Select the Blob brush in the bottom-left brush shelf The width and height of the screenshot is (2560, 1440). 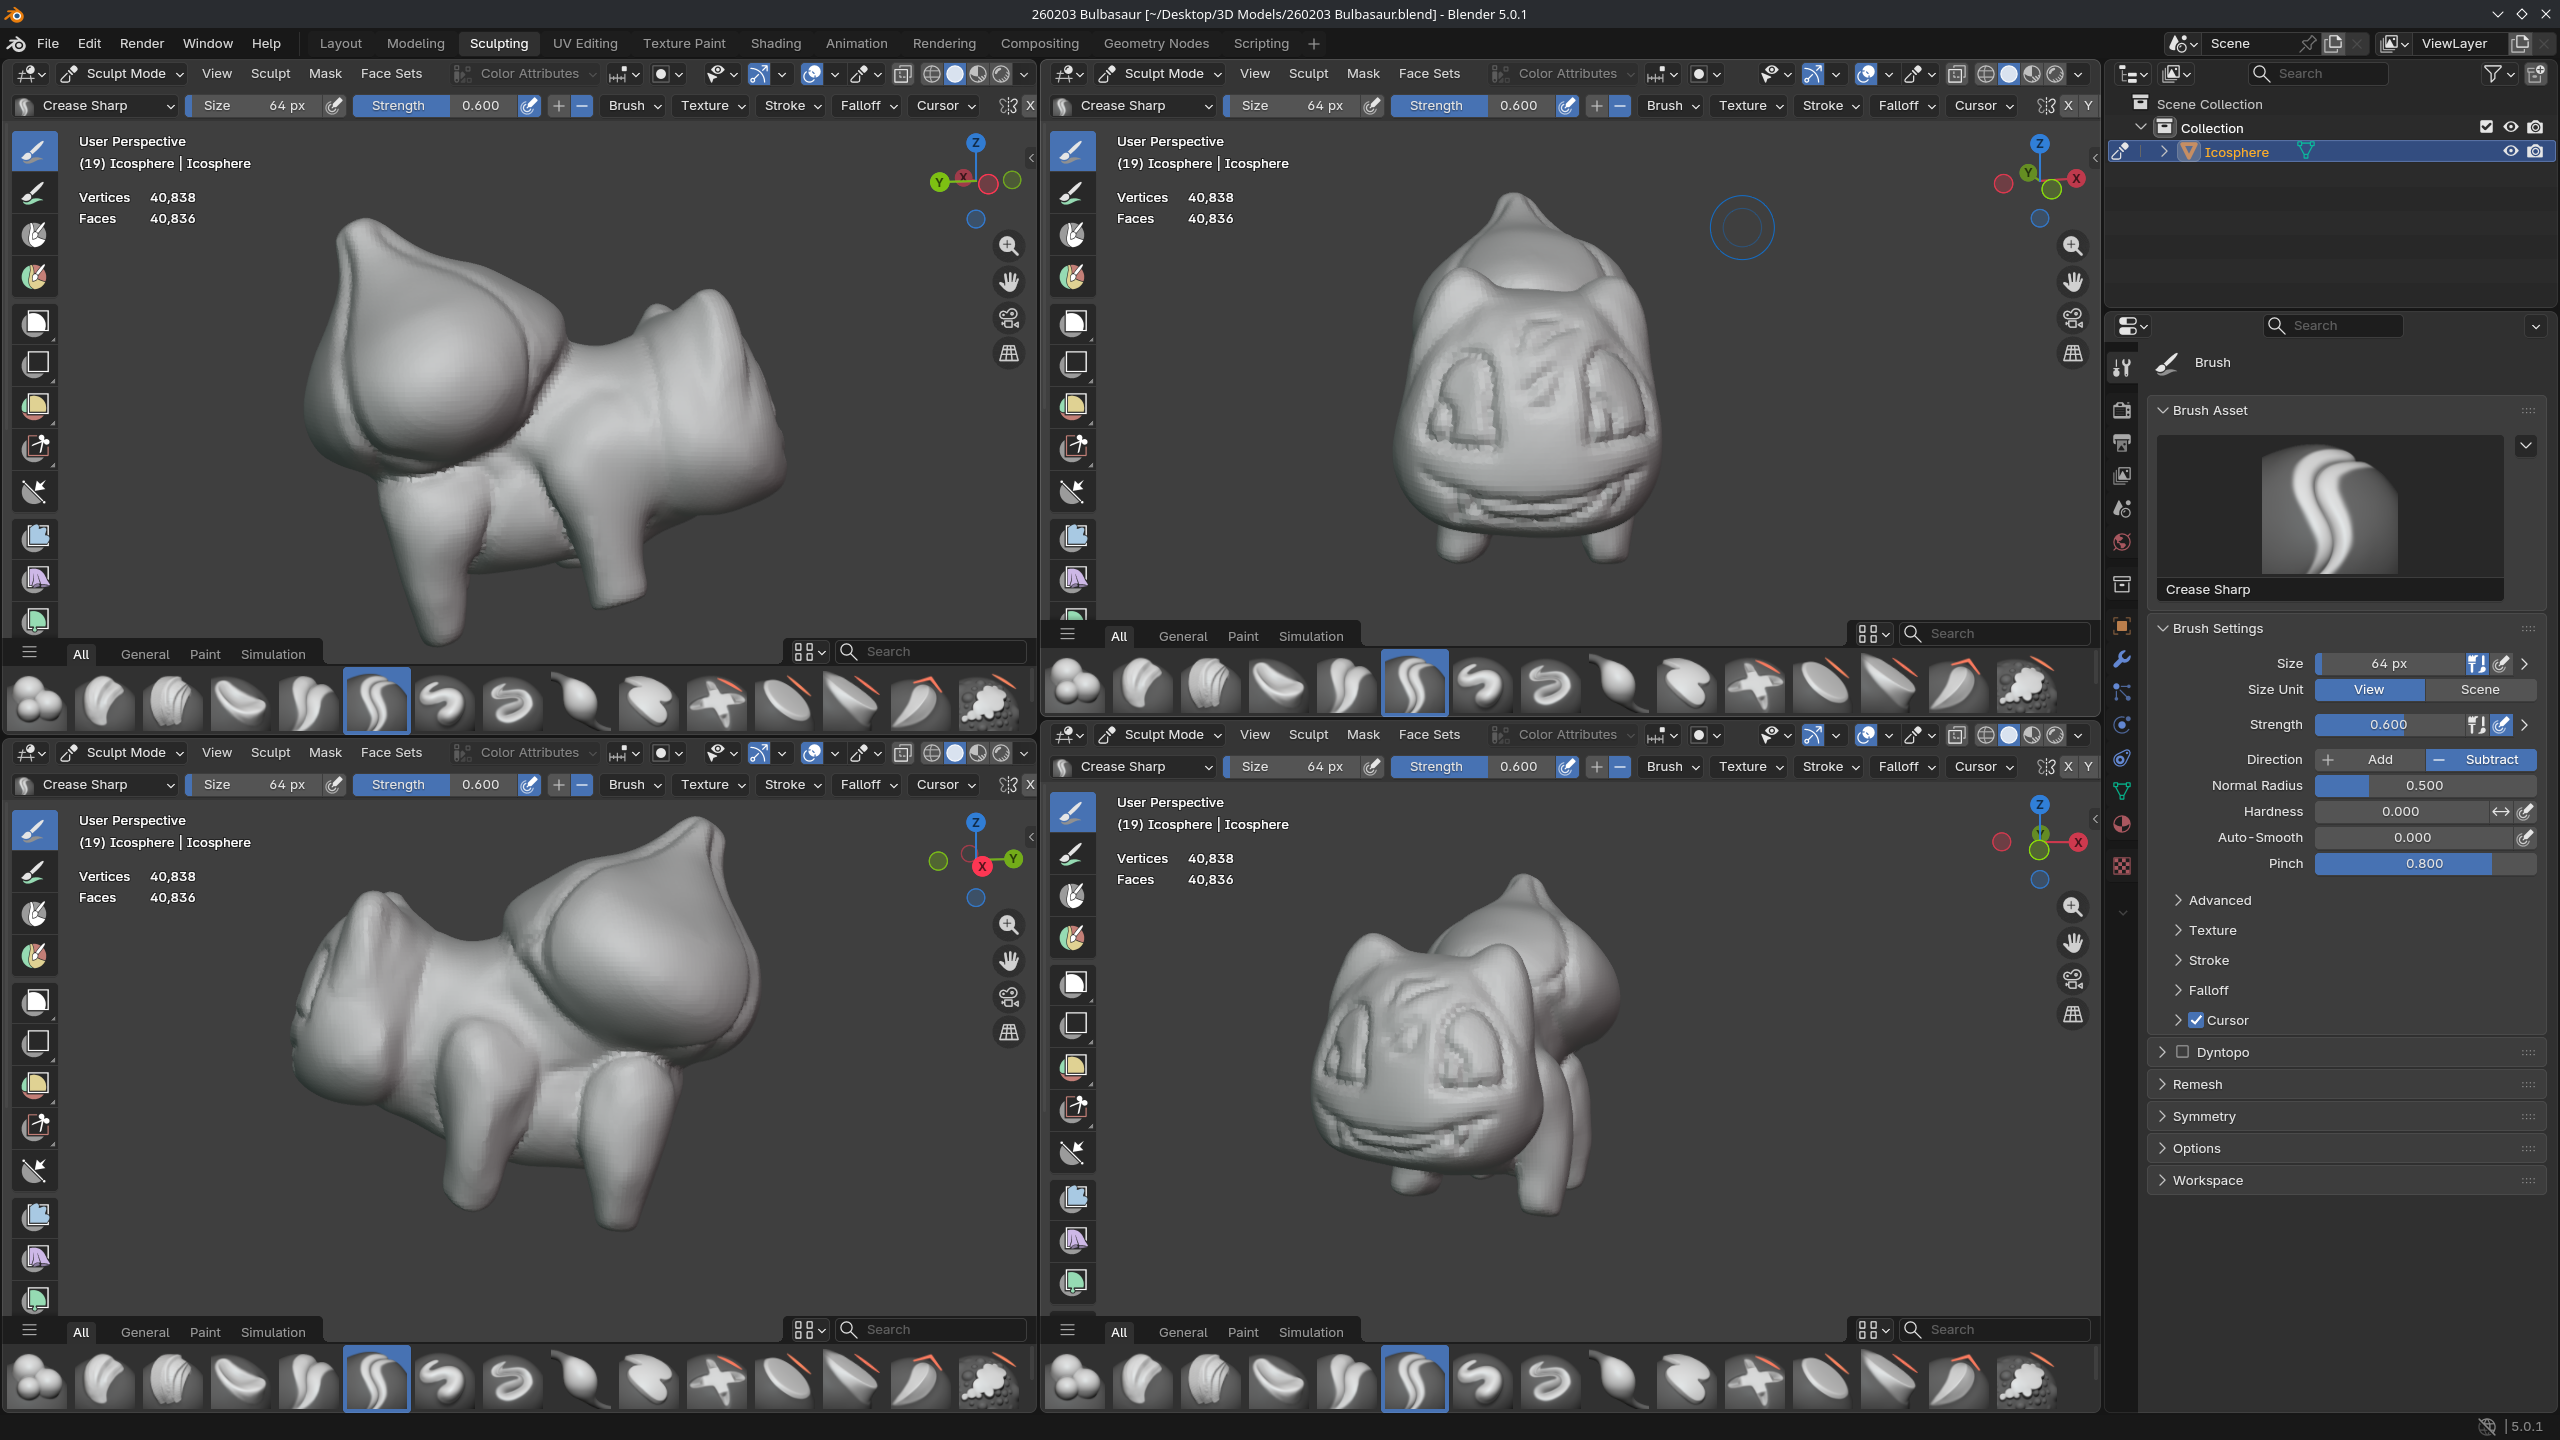(x=37, y=1381)
